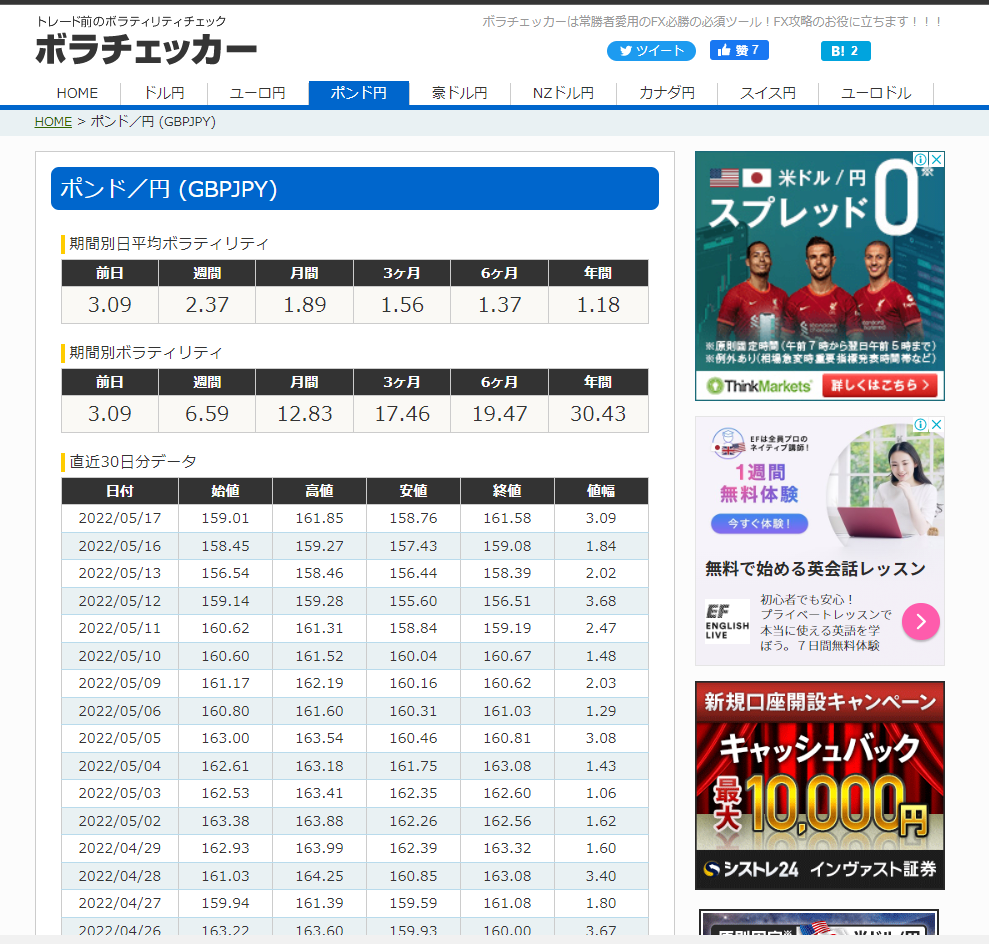989x944 pixels.
Task: Click the ad info icon on ThinkMarkets banner
Action: (922, 159)
